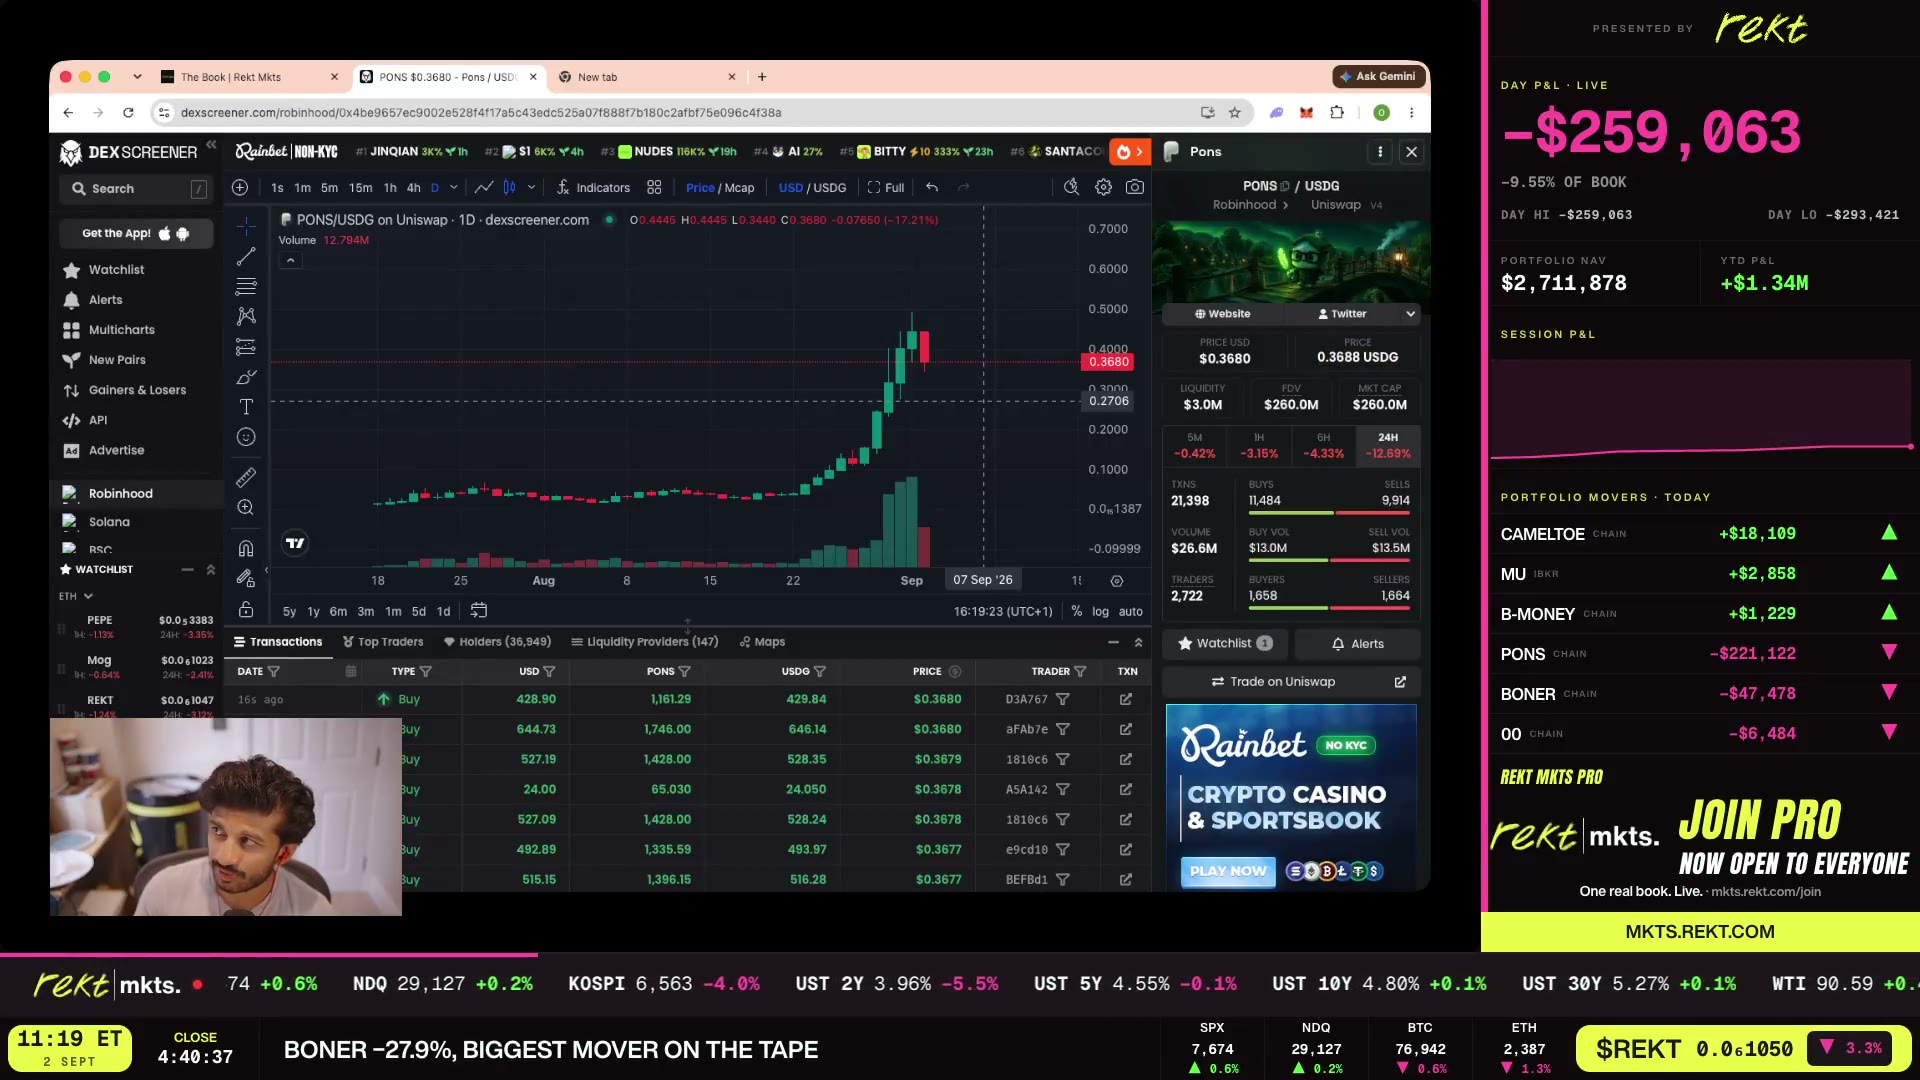Expand the social links chevron beside Twitter

coord(1410,314)
